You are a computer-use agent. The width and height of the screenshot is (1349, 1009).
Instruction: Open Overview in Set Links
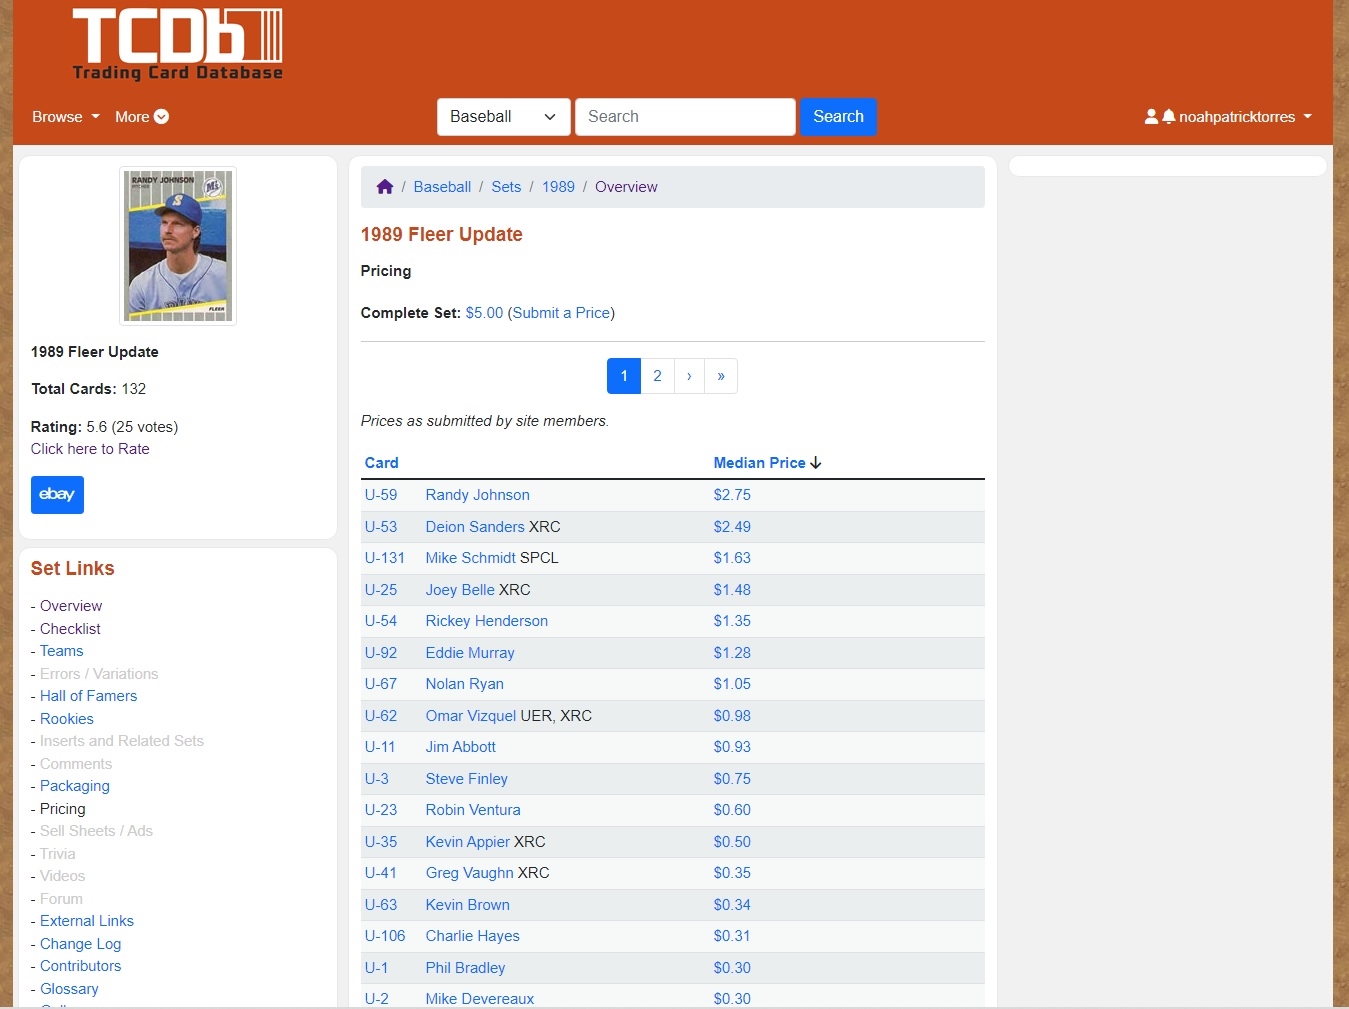pos(71,606)
